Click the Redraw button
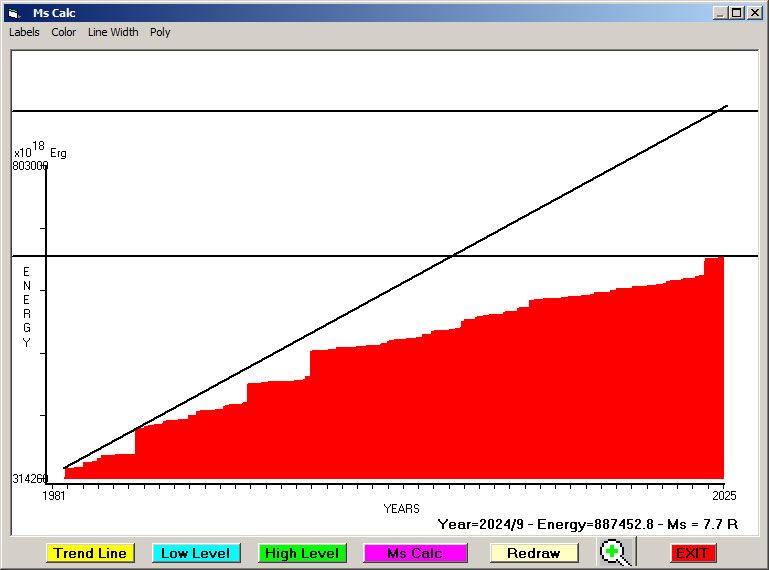Viewport: 769px width, 570px height. pyautogui.click(x=534, y=553)
